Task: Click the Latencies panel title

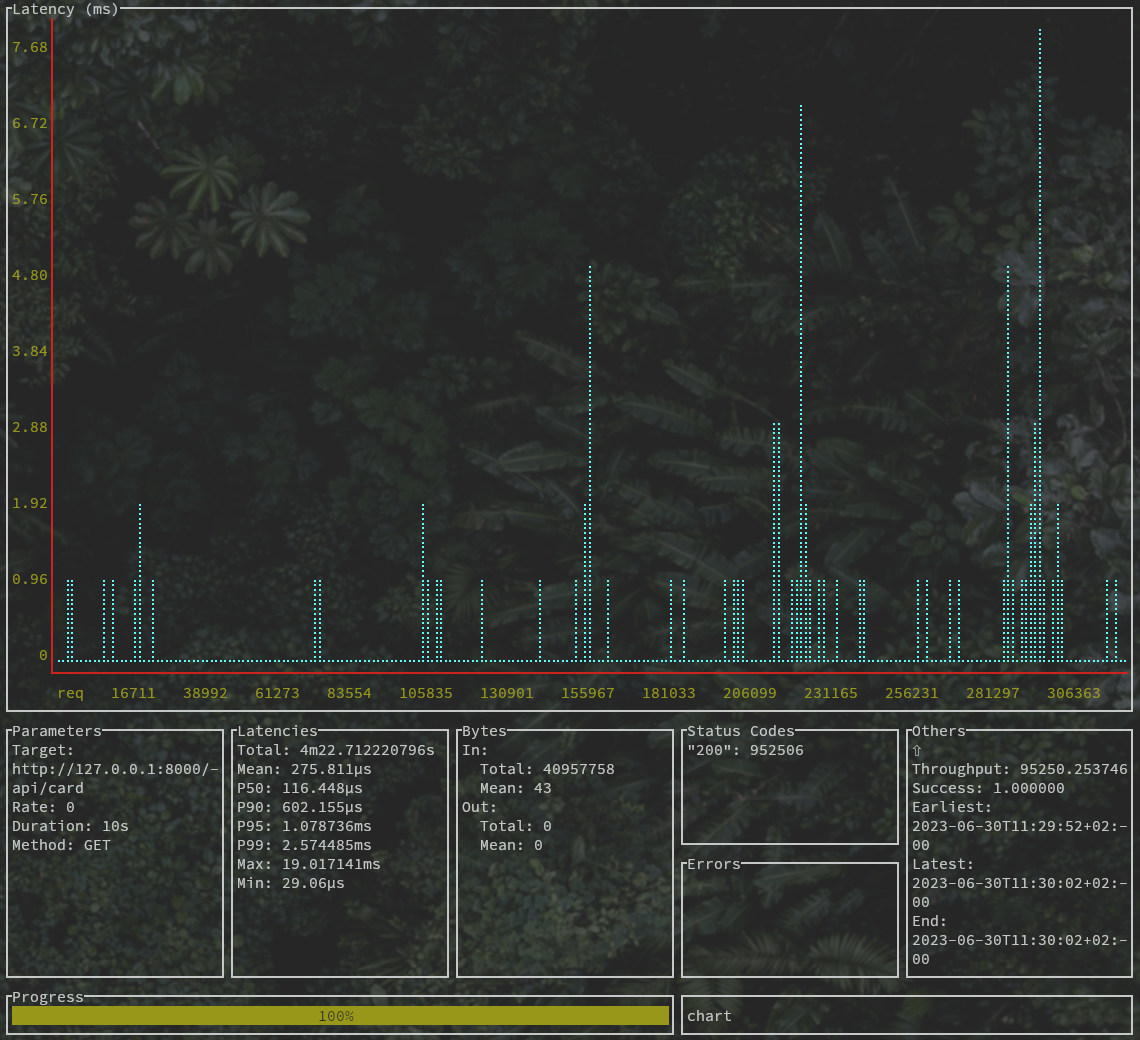Action: 278,731
